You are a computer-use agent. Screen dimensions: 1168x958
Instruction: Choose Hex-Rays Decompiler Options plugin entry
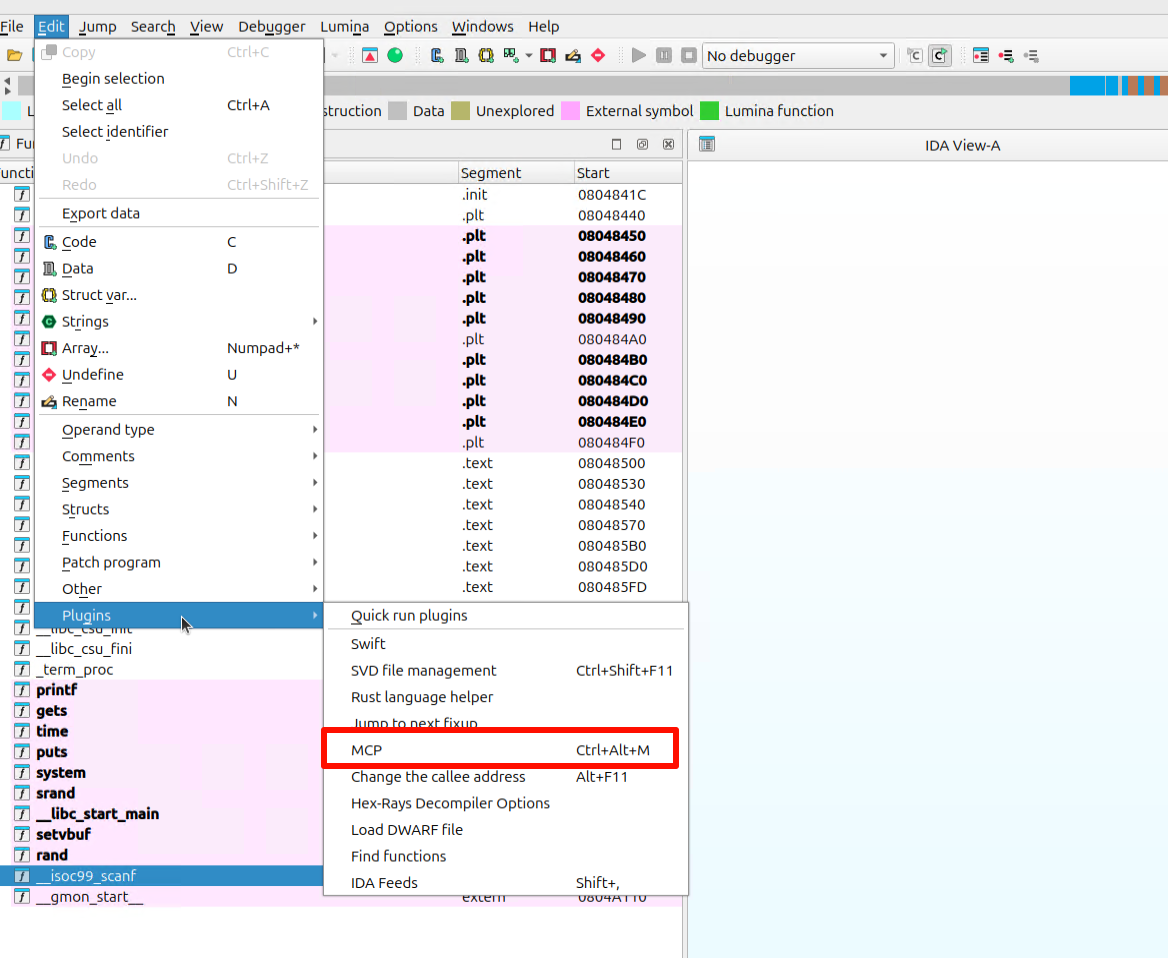pos(450,803)
